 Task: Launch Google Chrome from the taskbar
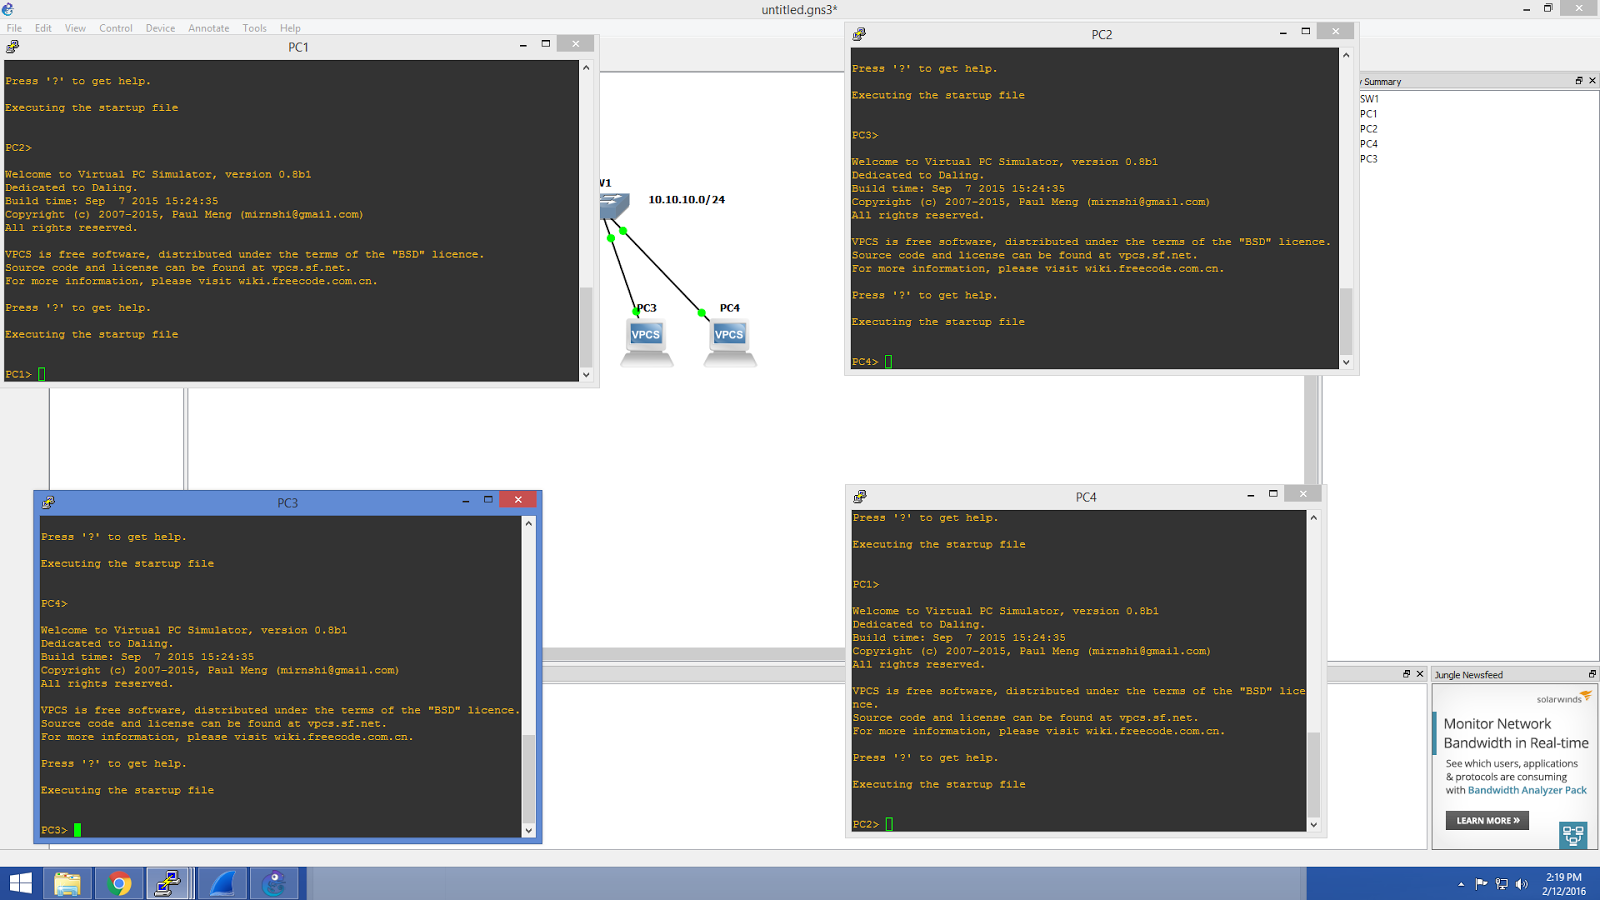pyautogui.click(x=119, y=884)
